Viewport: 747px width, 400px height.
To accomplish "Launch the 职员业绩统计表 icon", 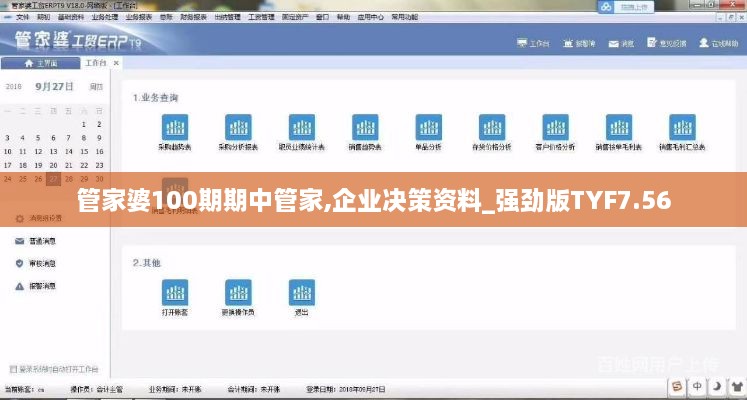I will [302, 127].
